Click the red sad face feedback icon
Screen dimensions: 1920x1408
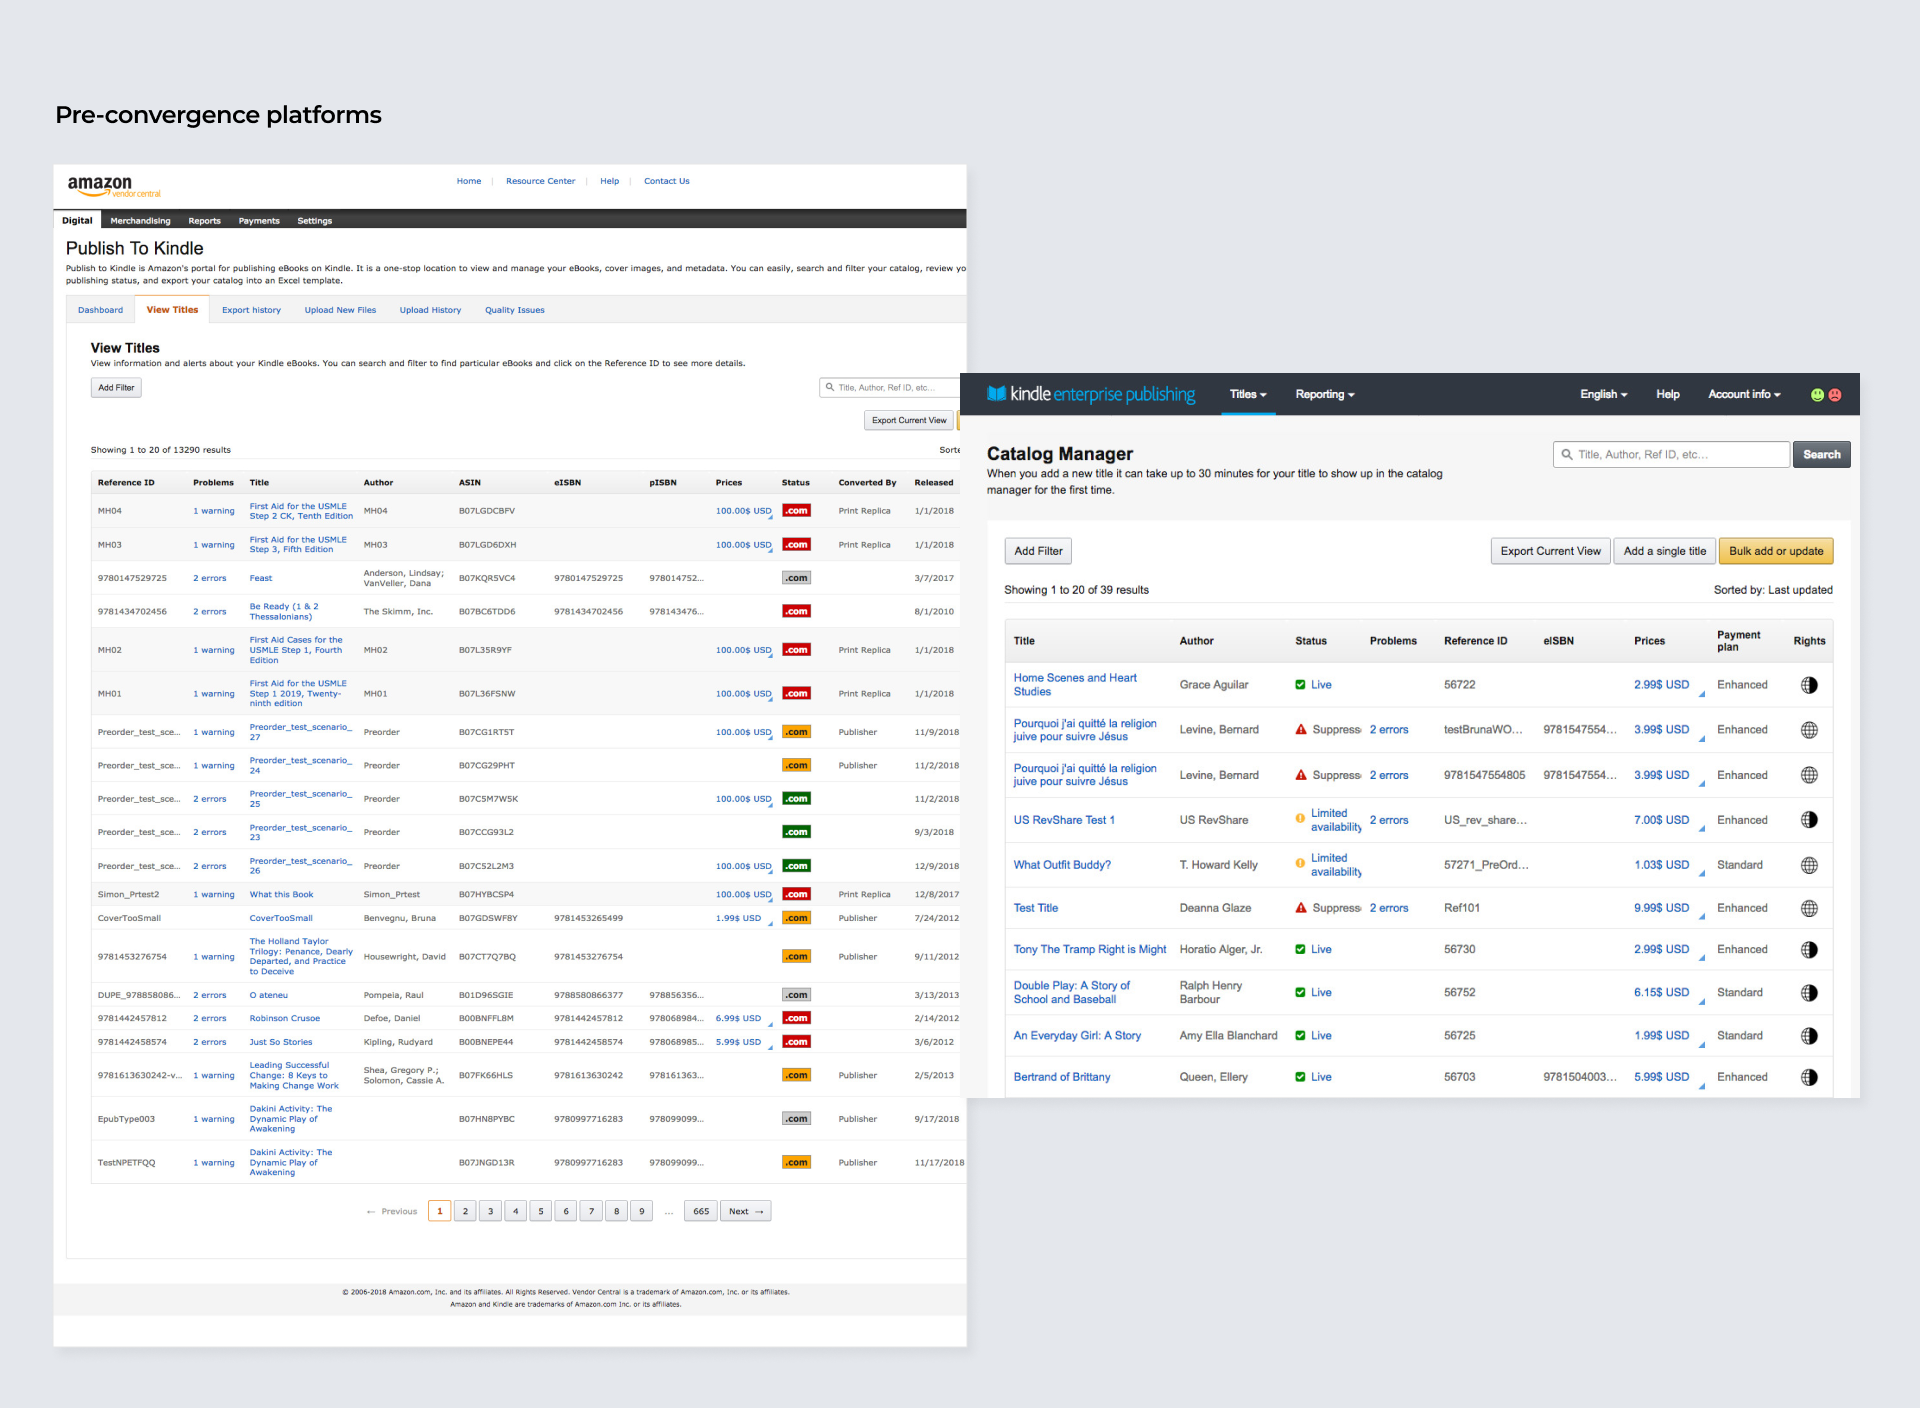click(x=1835, y=395)
